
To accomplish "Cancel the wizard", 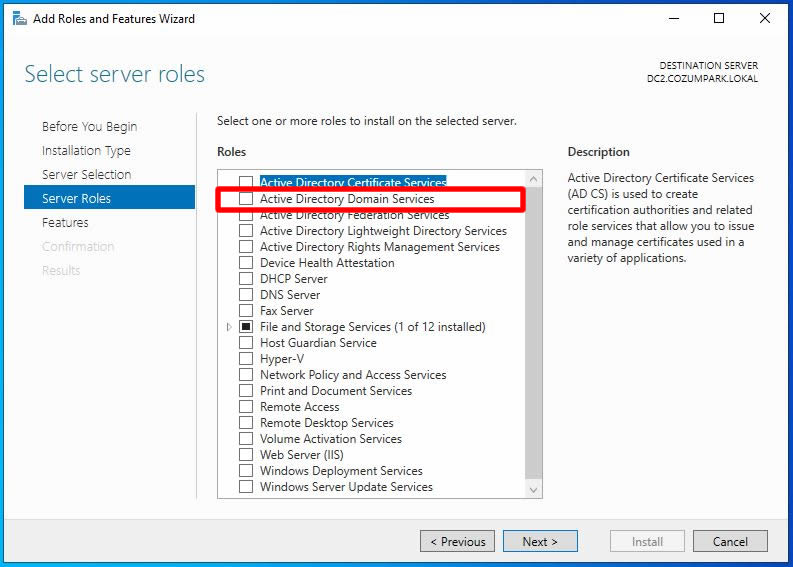I will (729, 541).
